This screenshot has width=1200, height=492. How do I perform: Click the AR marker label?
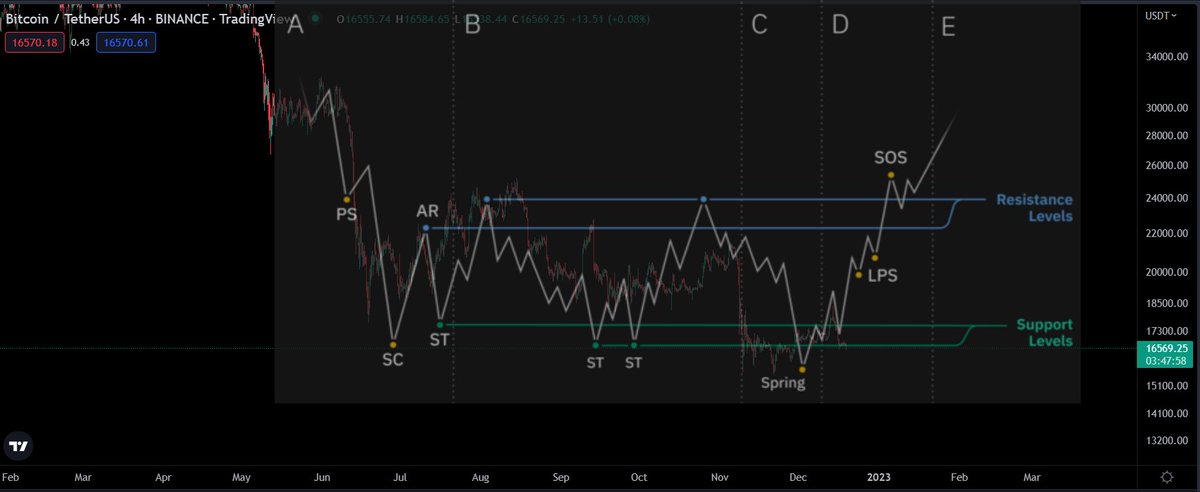(427, 212)
